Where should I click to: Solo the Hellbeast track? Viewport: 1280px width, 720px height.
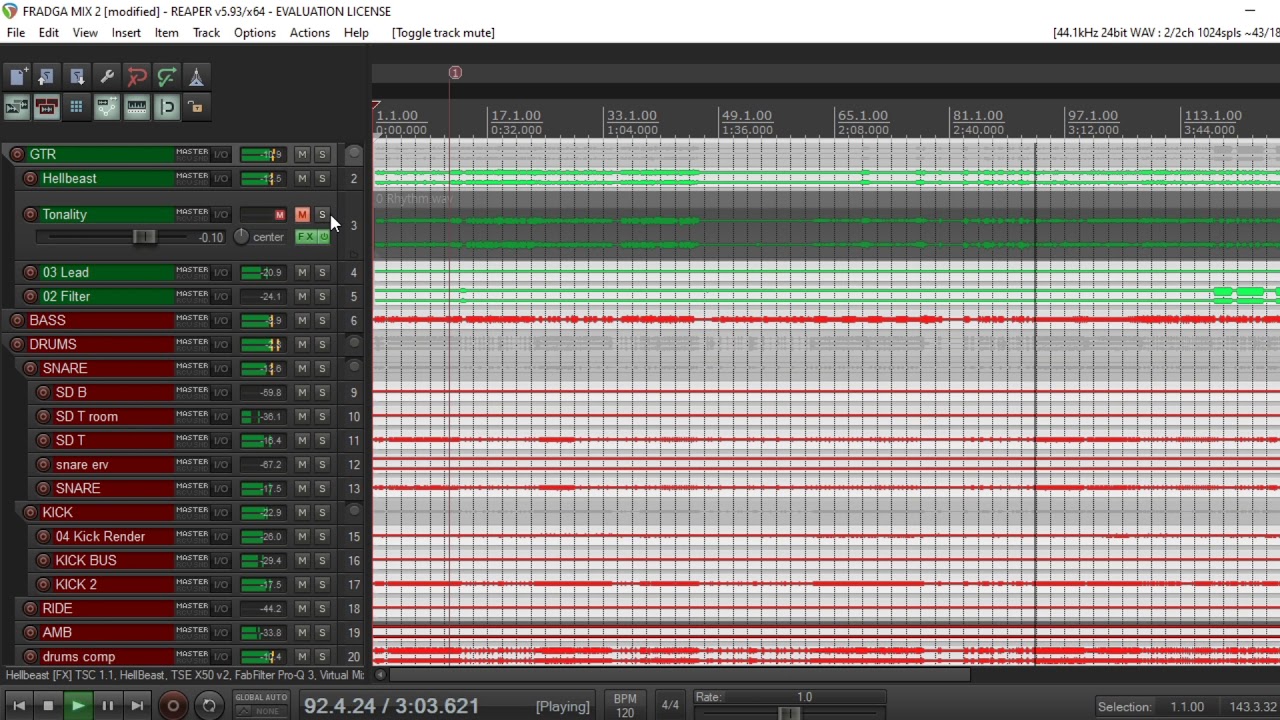pyautogui.click(x=322, y=178)
